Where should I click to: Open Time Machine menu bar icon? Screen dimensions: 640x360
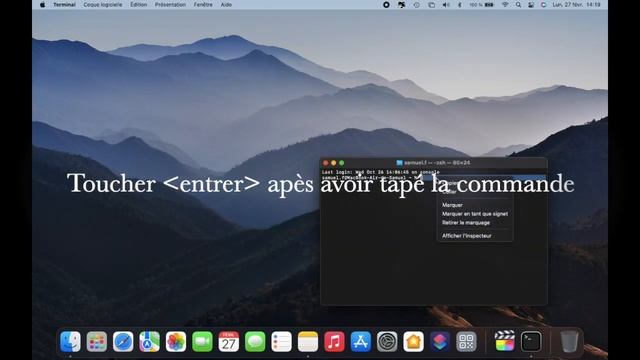click(x=416, y=5)
